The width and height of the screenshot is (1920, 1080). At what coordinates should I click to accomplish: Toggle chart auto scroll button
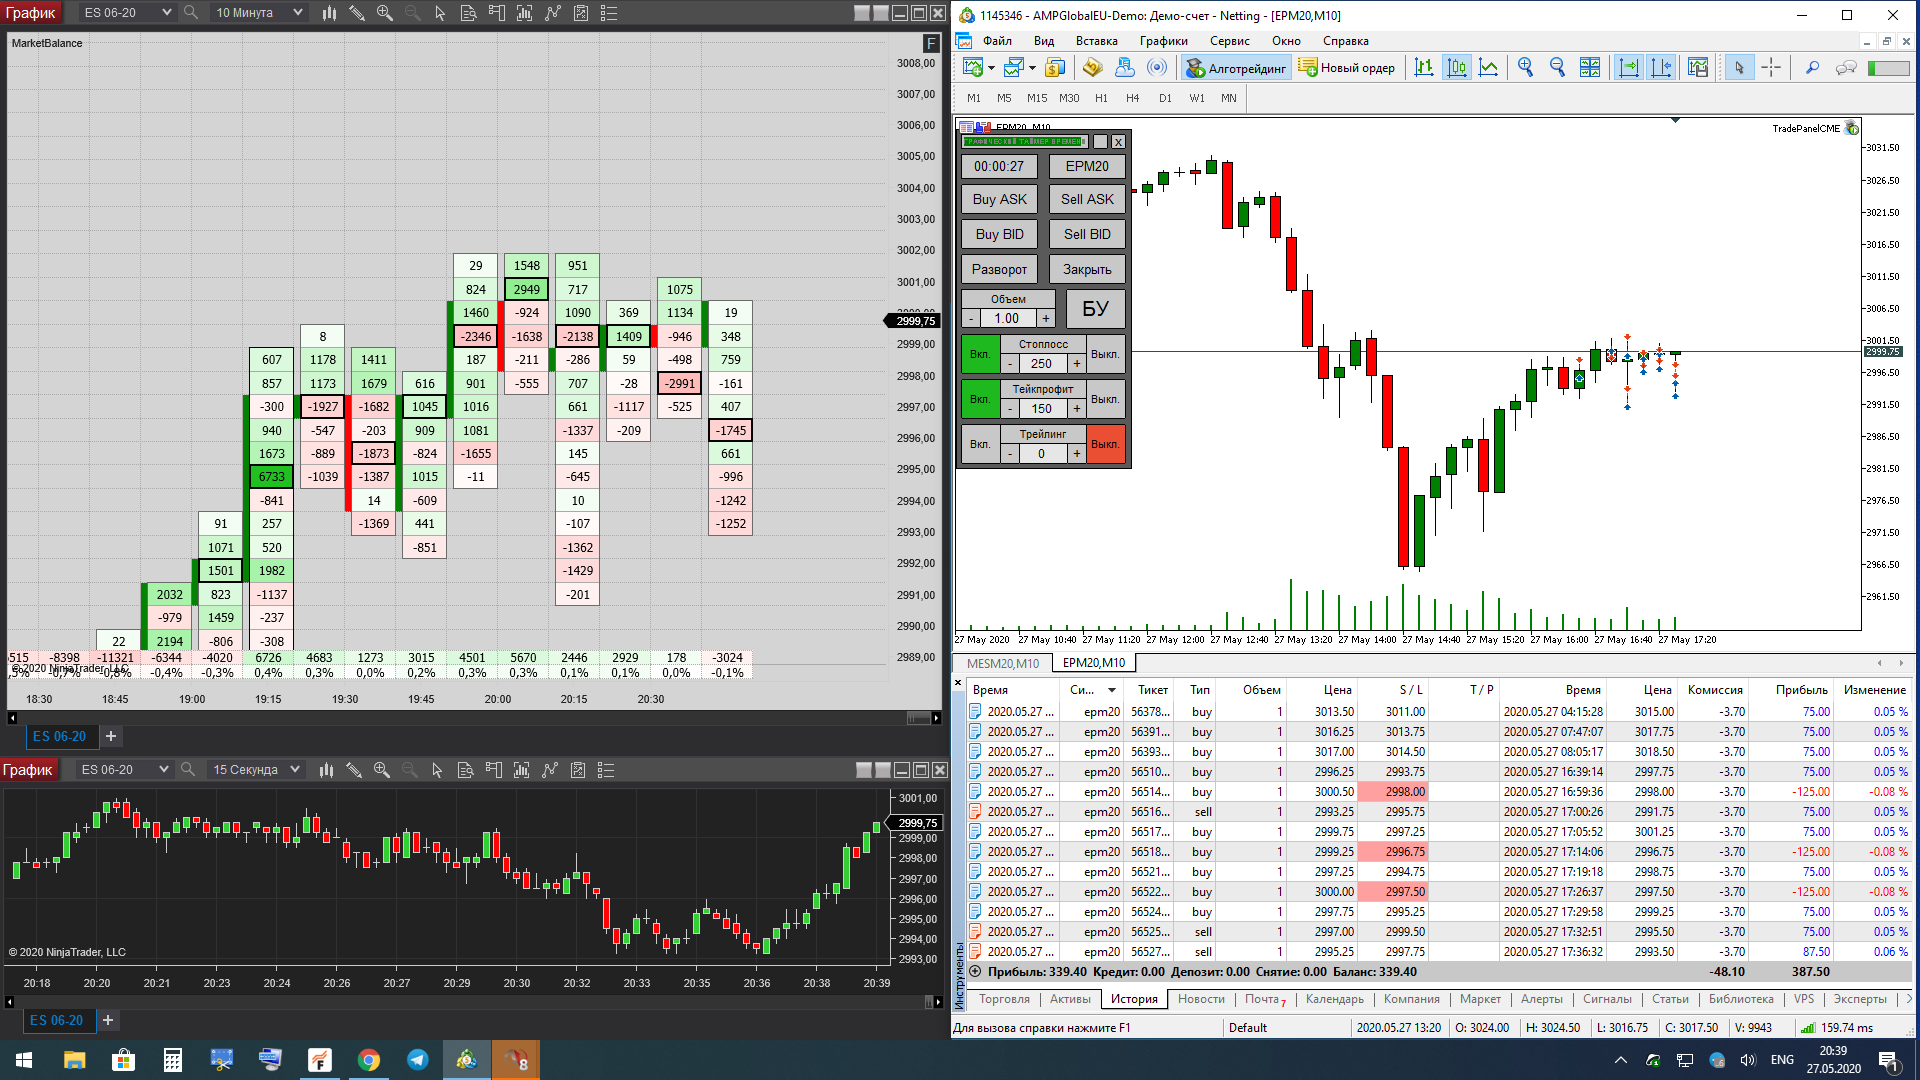point(1629,68)
